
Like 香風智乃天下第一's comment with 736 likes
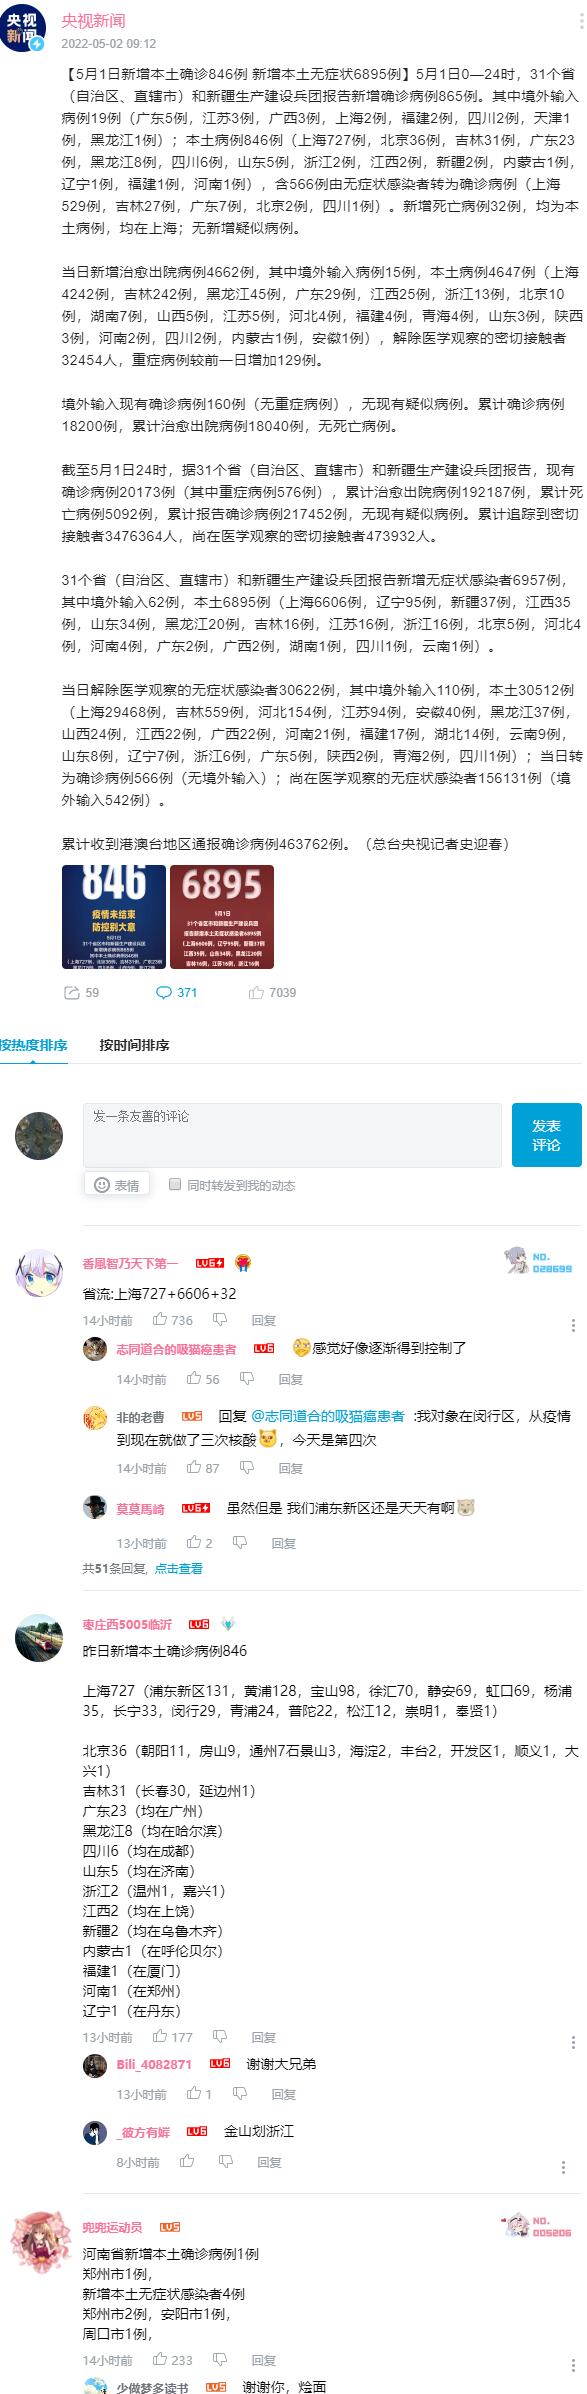160,1319
